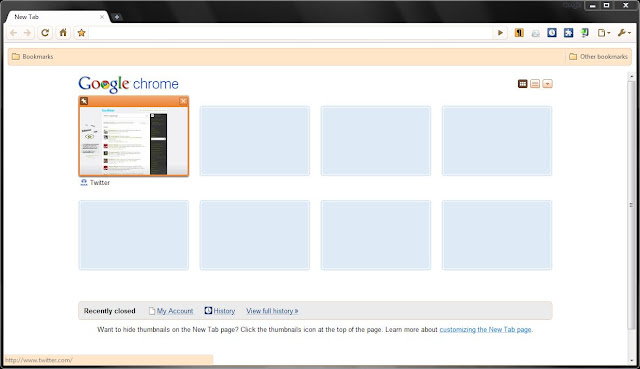Click the Google chrome logo
This screenshot has height=369, width=640.
[x=129, y=84]
